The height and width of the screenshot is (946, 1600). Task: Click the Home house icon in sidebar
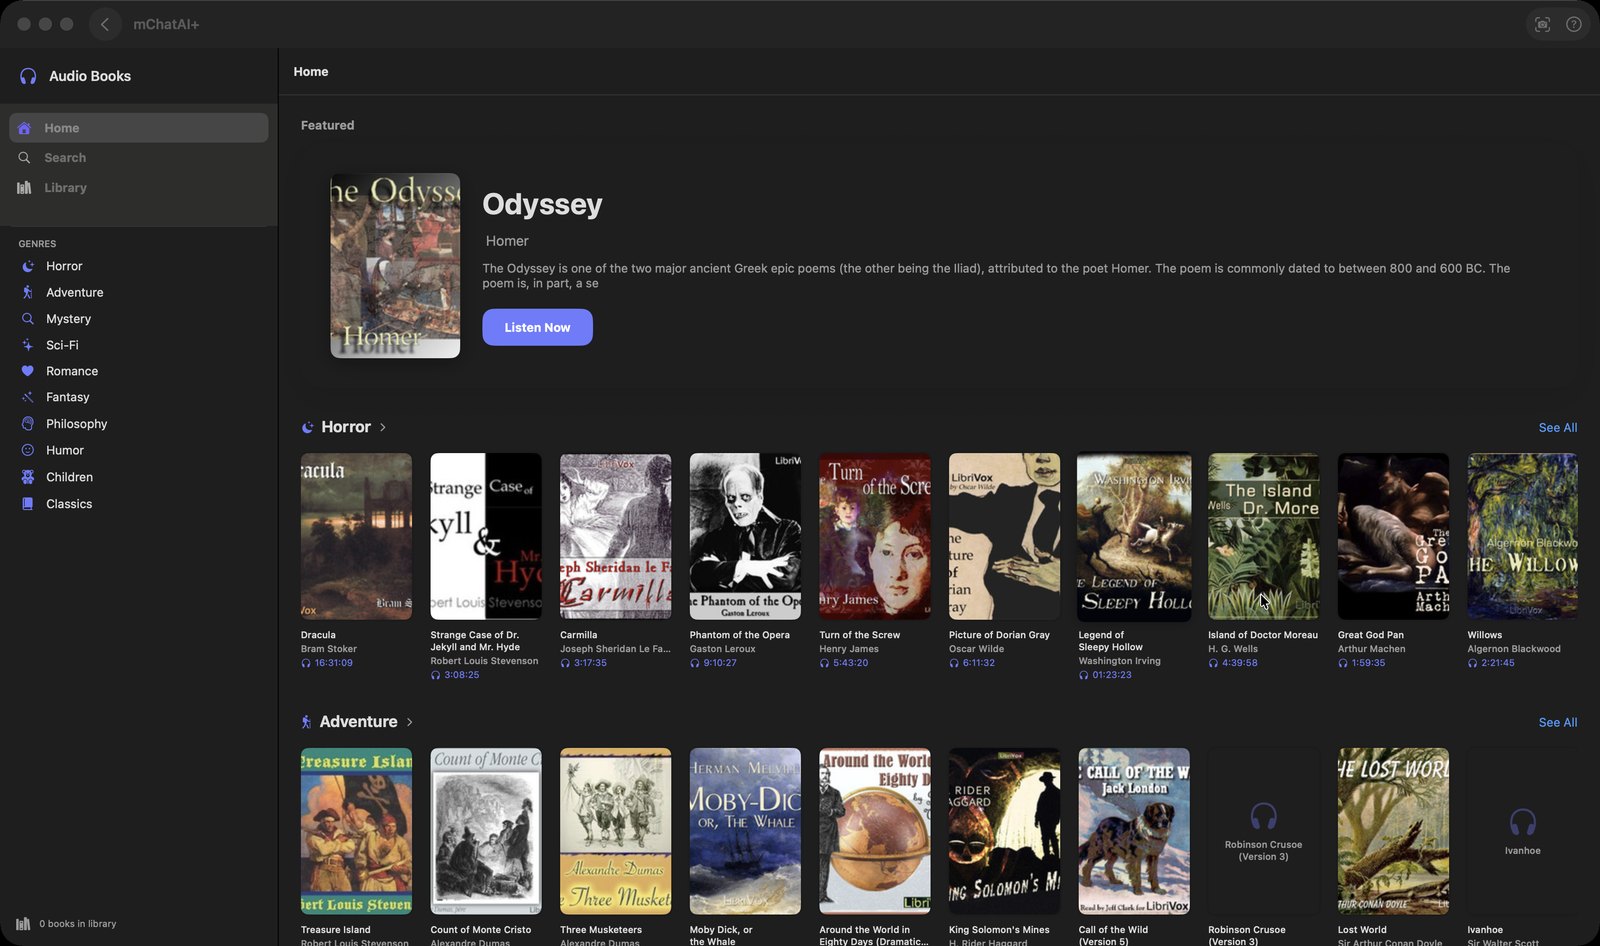24,128
